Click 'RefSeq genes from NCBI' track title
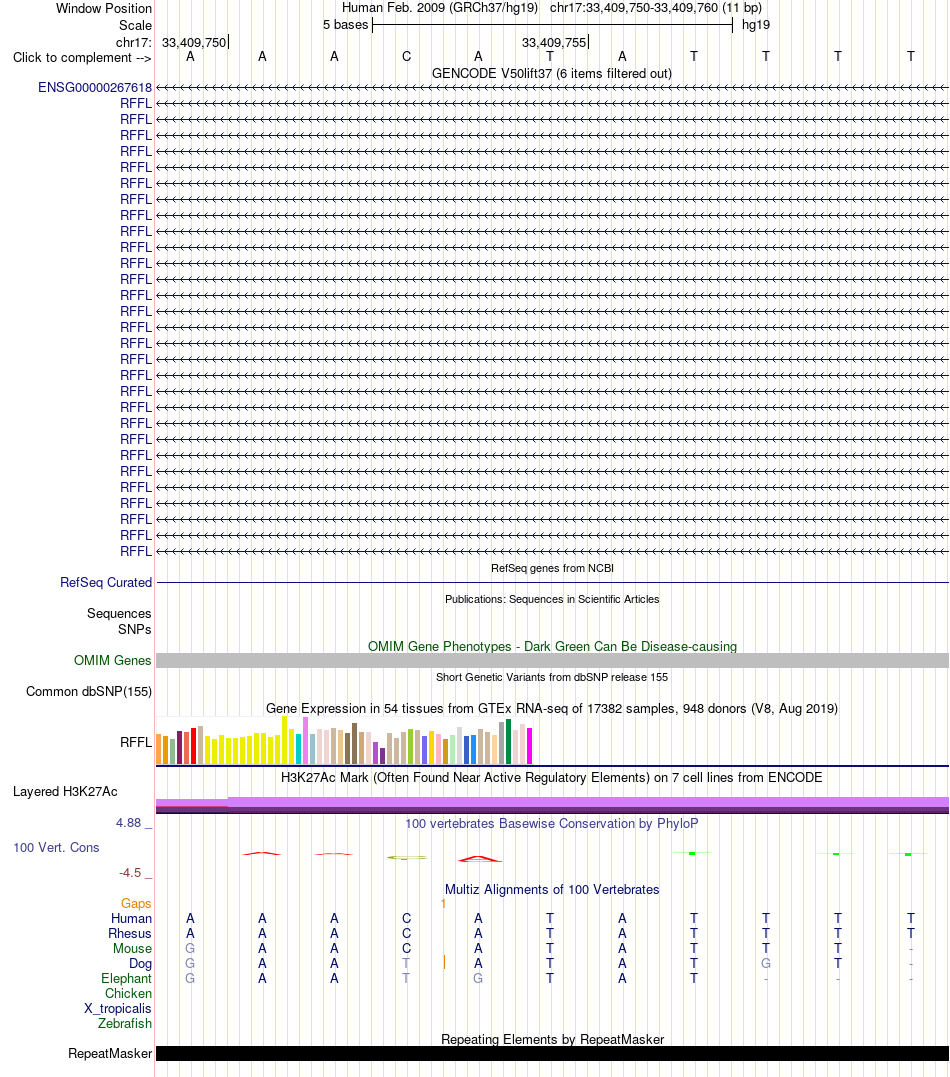950x1077 pixels. pos(552,568)
